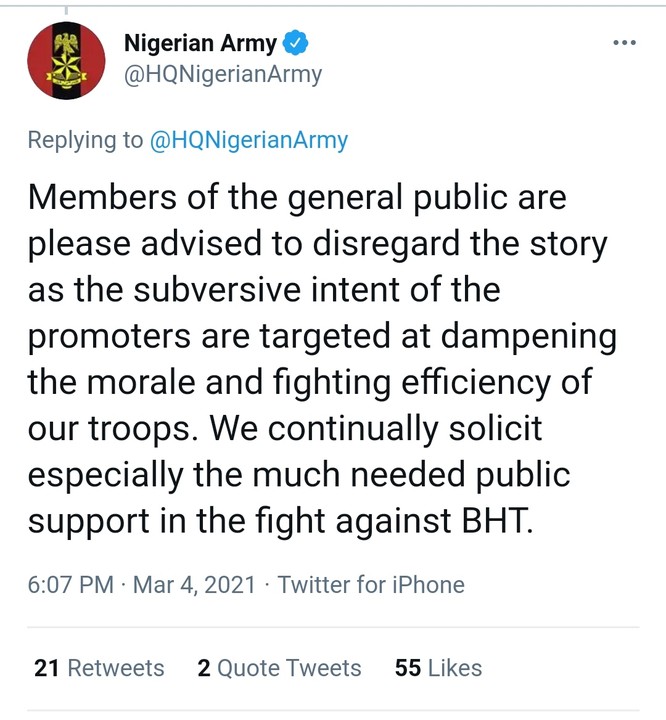The width and height of the screenshot is (666, 720).
Task: Click the quote tweet count number "2"
Action: tap(204, 668)
